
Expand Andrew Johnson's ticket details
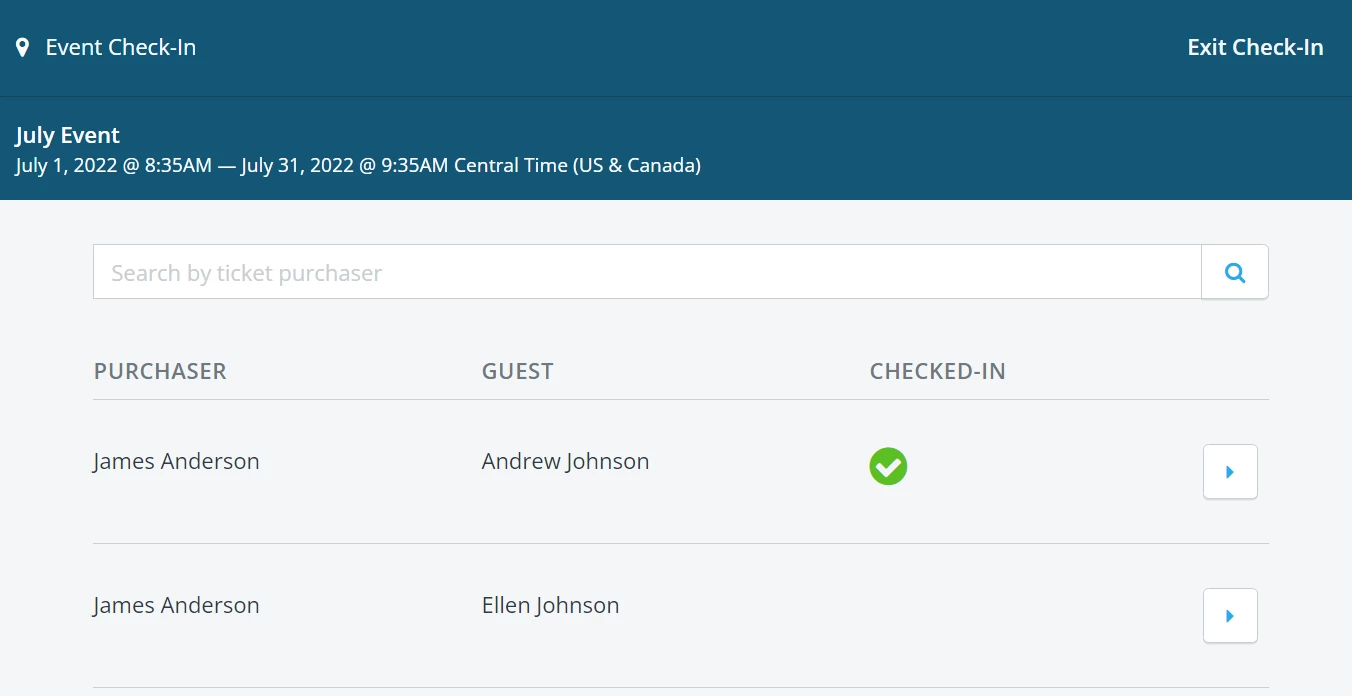pos(1230,471)
